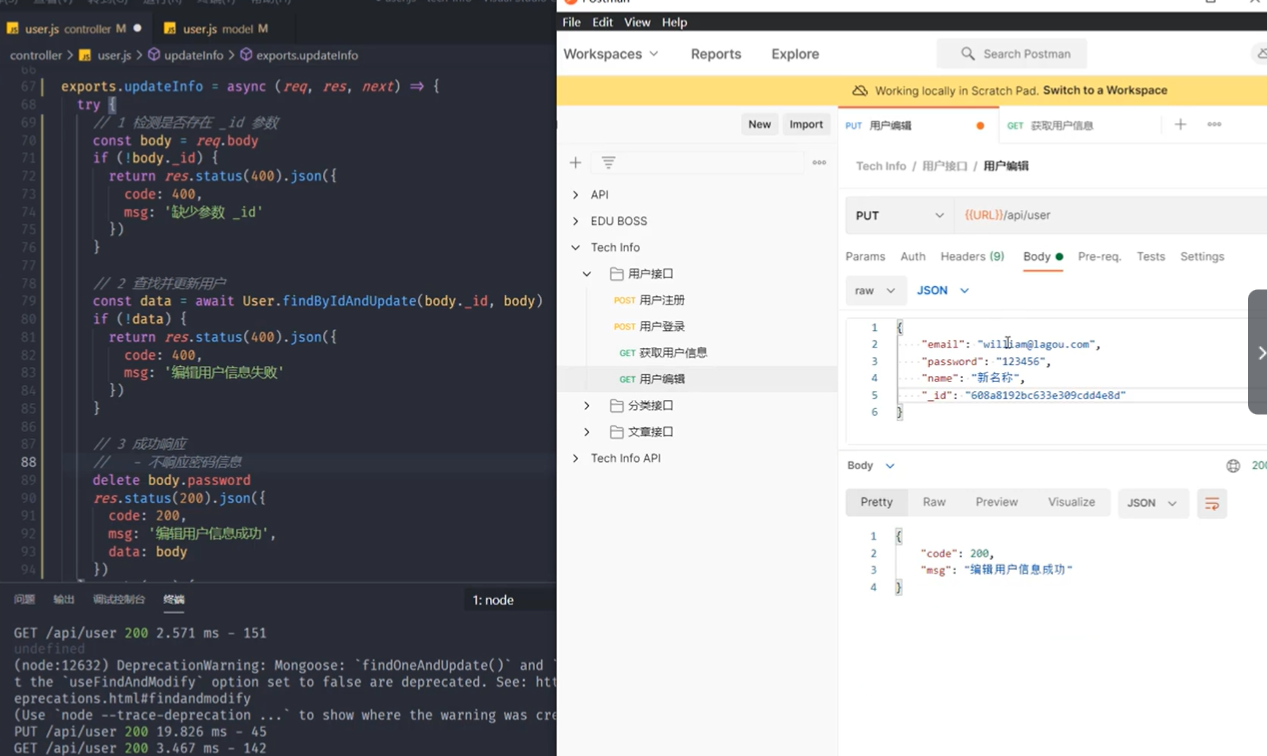Click the controller breadcrumb folder
This screenshot has width=1267, height=756.
click(36, 55)
